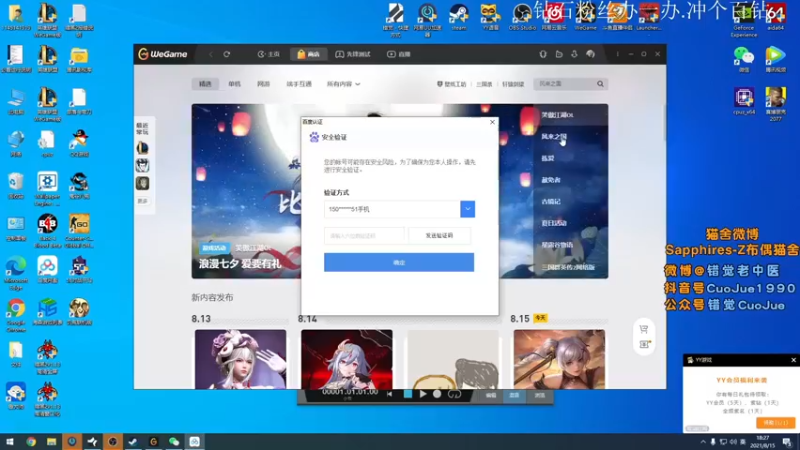This screenshot has width=800, height=450.
Task: Open the GeForce Experience desktop shortcut
Action: coord(743,20)
